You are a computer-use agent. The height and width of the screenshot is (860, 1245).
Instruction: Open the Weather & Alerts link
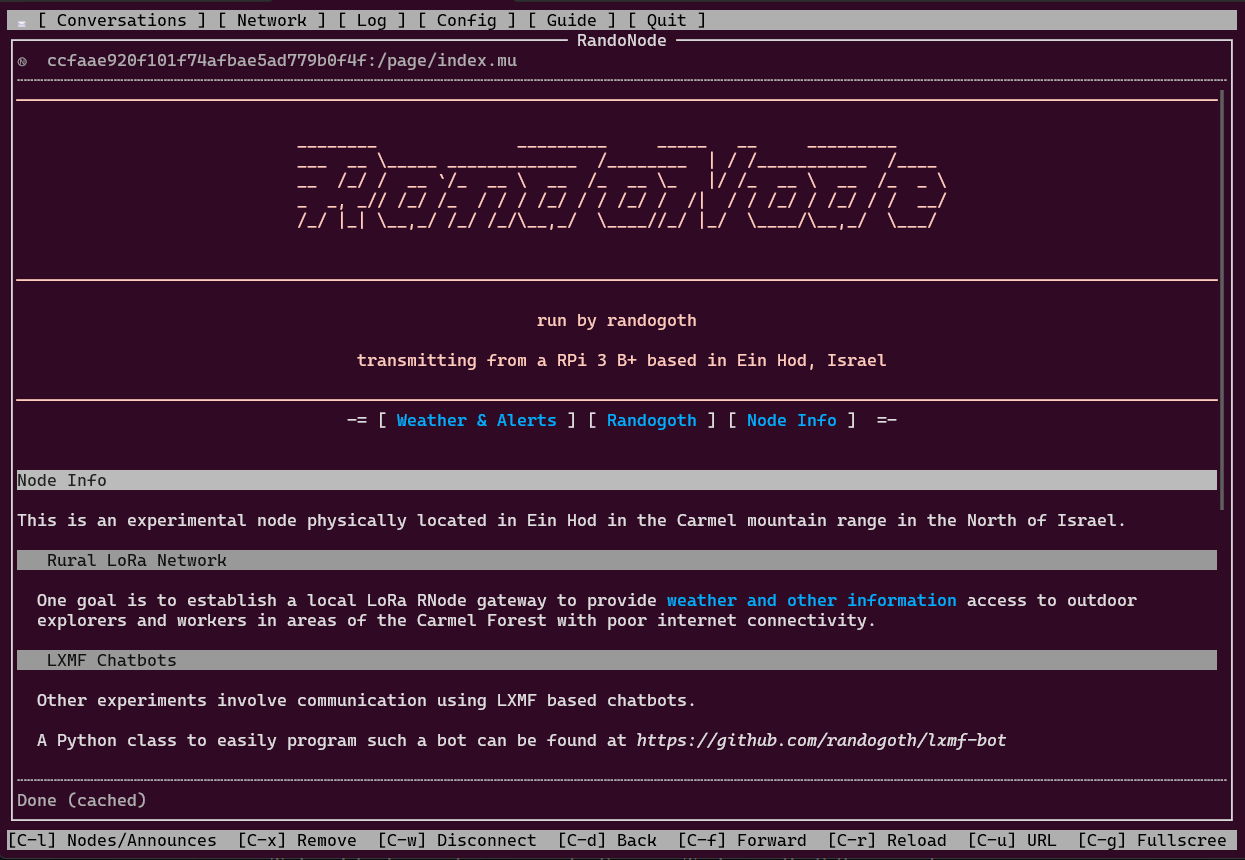tap(476, 420)
